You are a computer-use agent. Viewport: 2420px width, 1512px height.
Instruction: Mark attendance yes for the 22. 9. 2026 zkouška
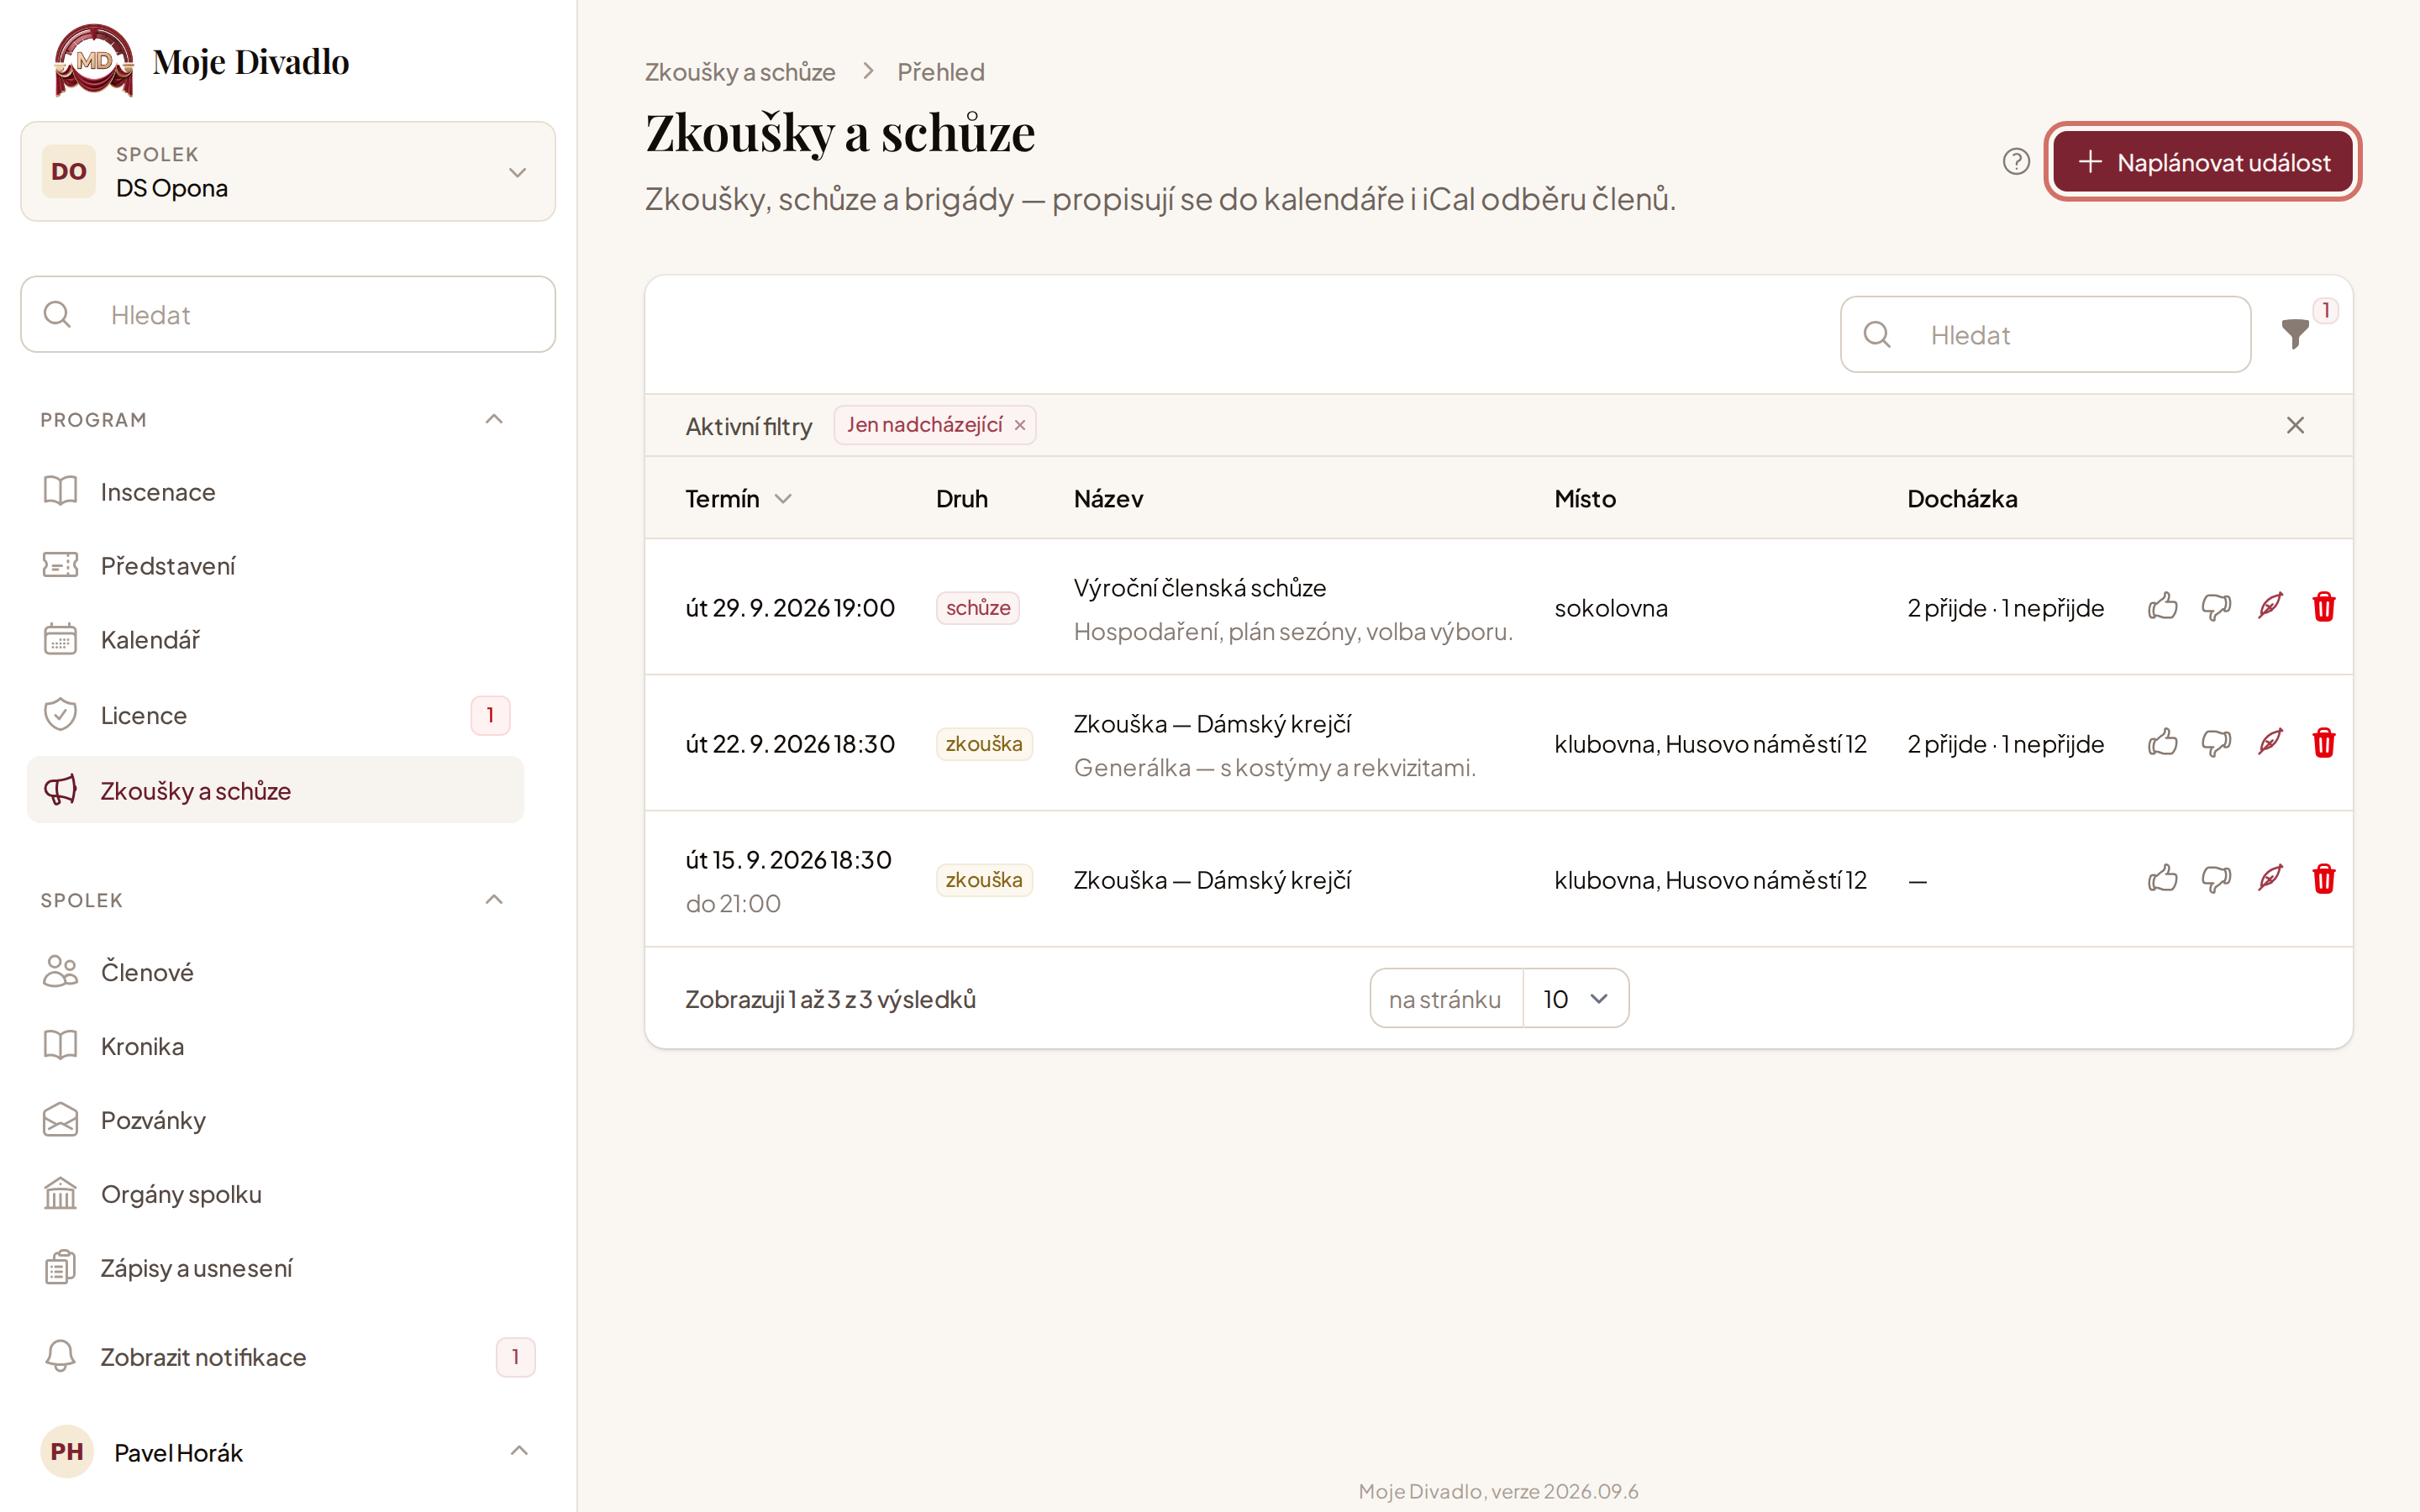tap(2162, 743)
